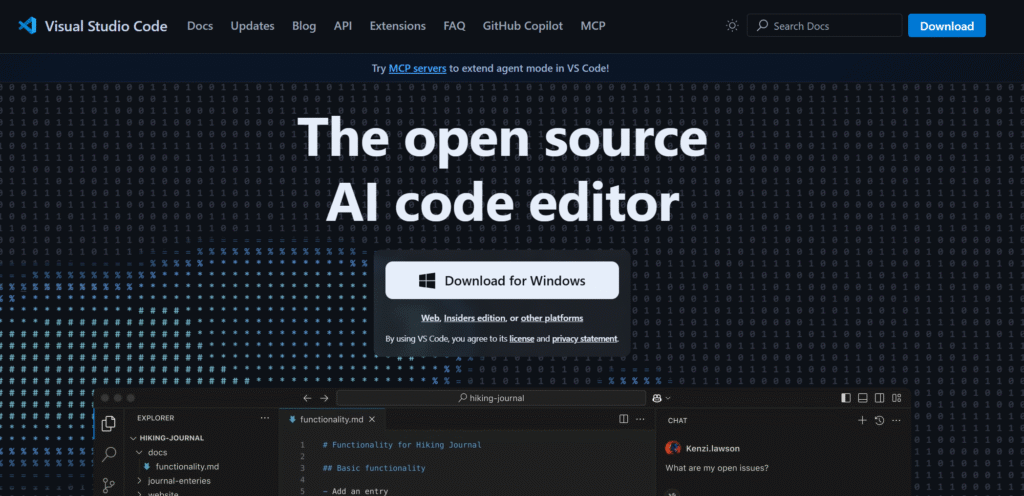This screenshot has width=1024, height=496.
Task: Click the Kenzi.lawson username text
Action: coord(712,448)
